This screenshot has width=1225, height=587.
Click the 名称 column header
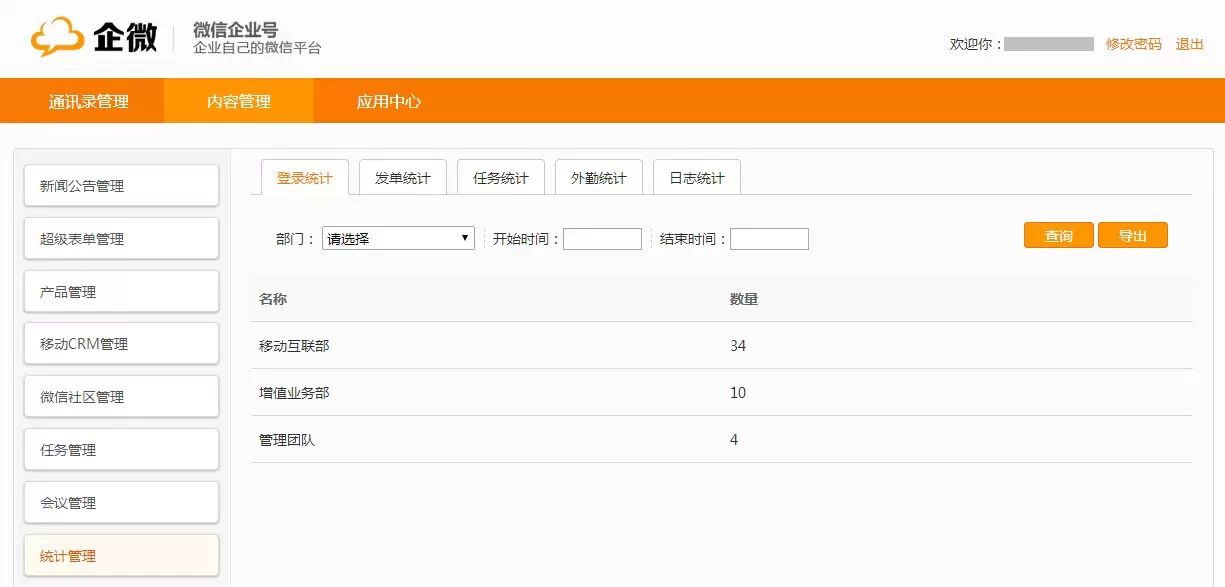tap(273, 299)
